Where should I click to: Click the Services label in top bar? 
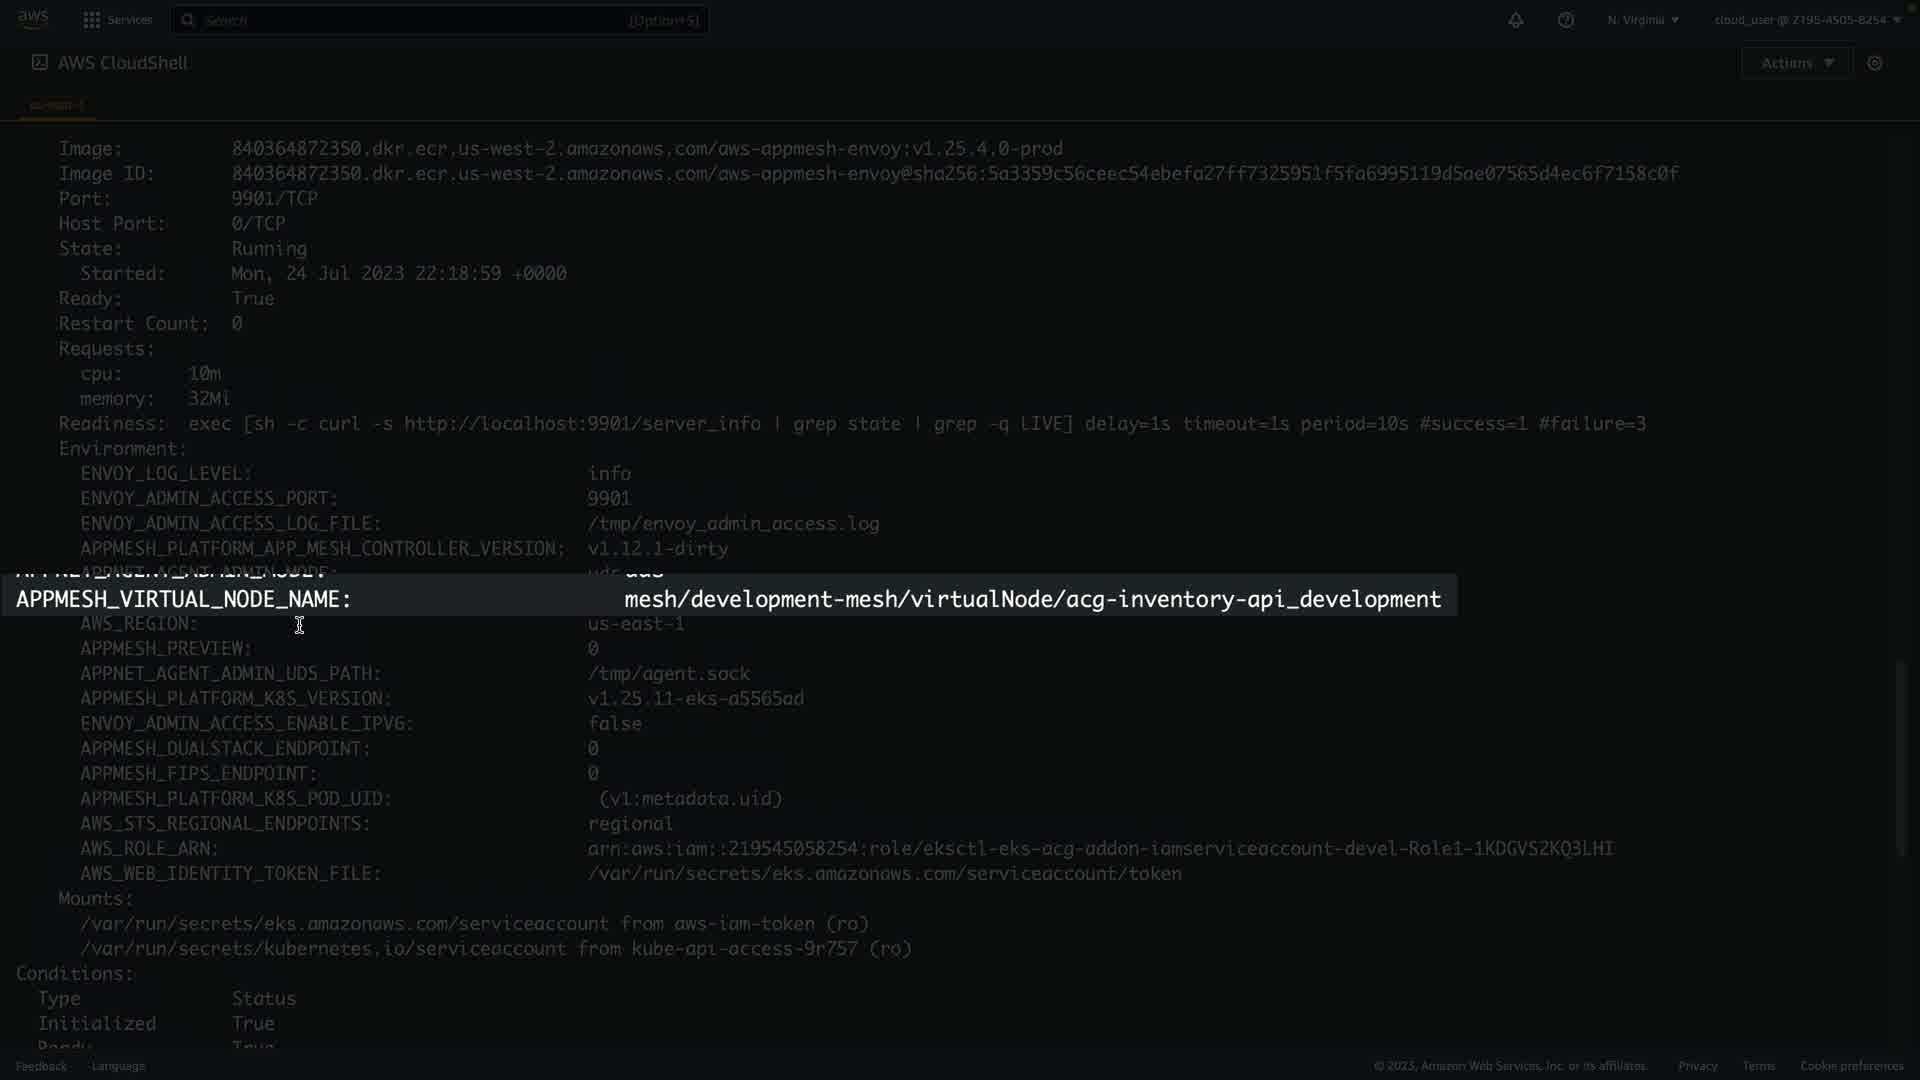130,20
